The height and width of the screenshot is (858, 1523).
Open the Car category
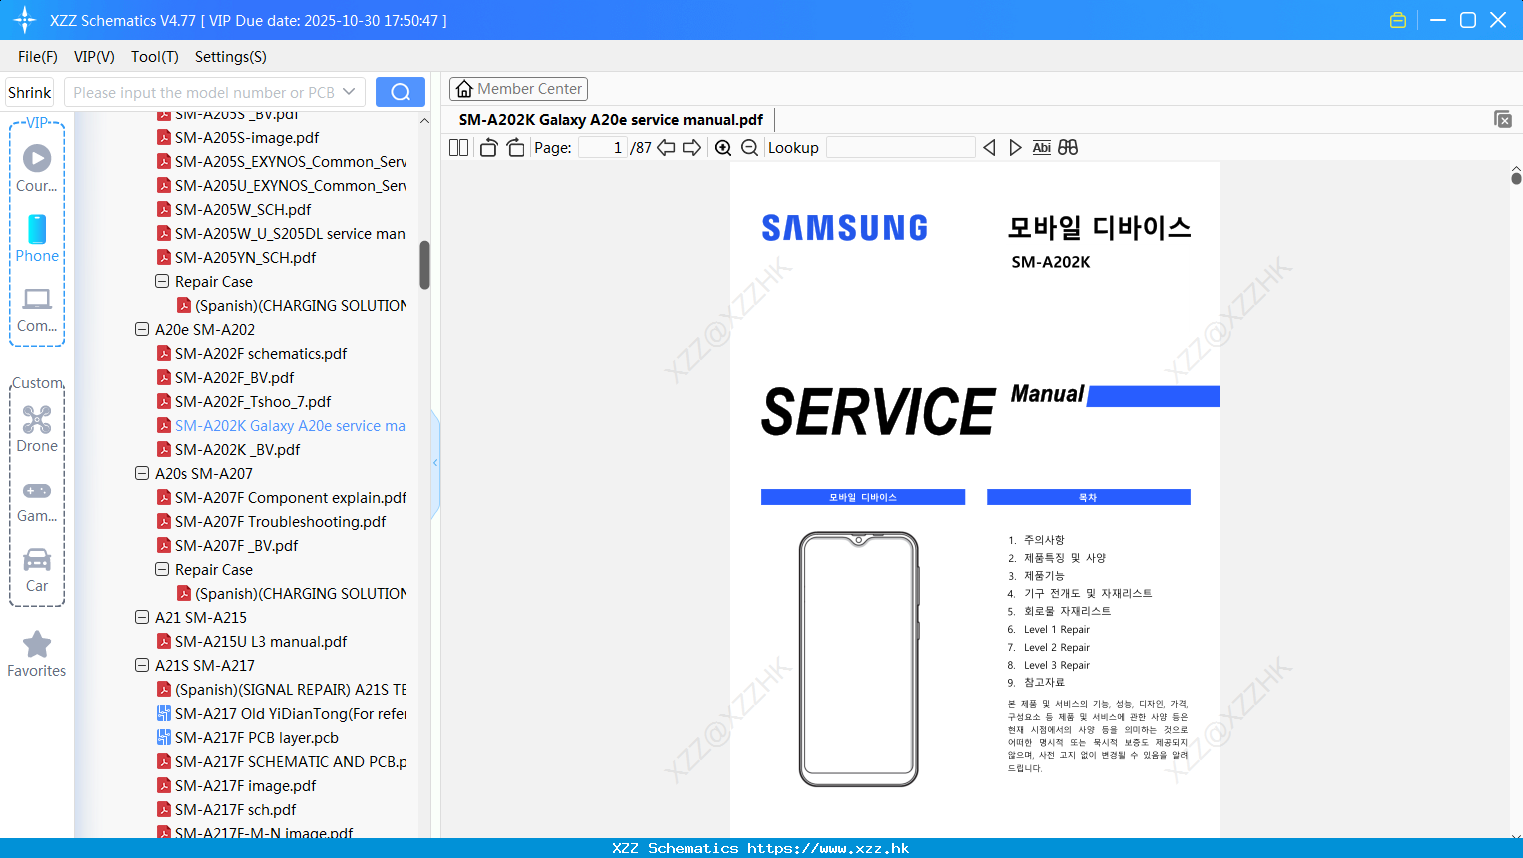coord(37,570)
